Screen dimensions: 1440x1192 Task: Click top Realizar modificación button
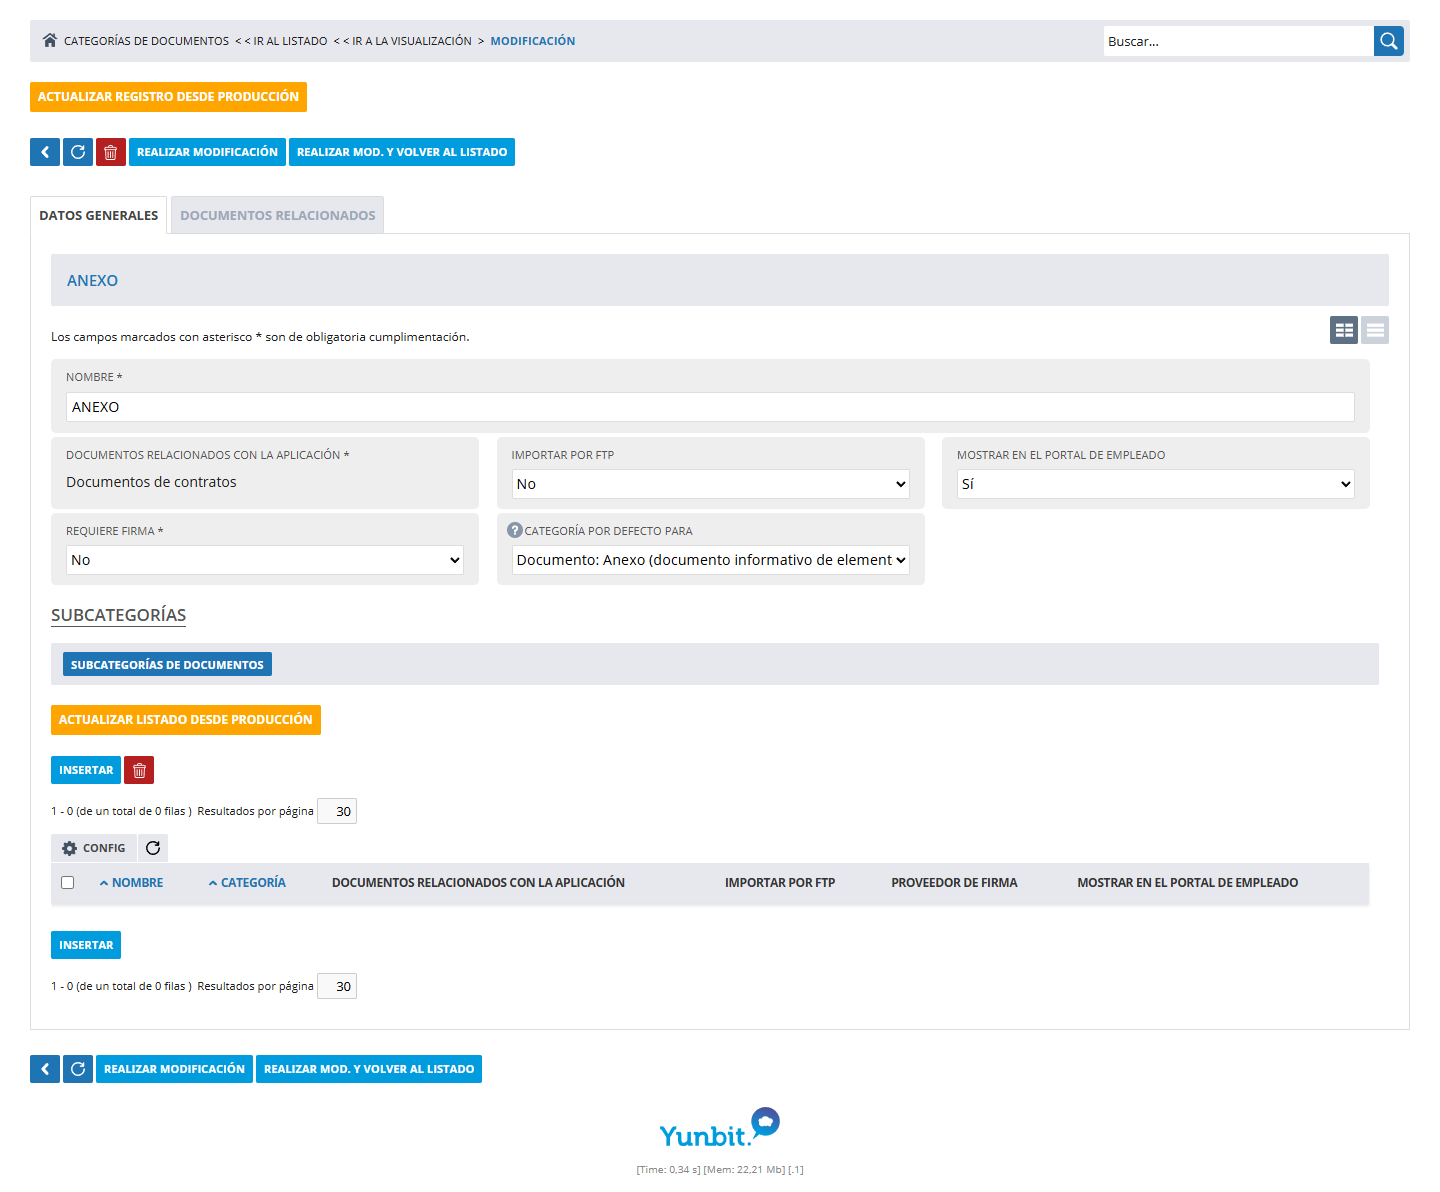click(x=207, y=152)
